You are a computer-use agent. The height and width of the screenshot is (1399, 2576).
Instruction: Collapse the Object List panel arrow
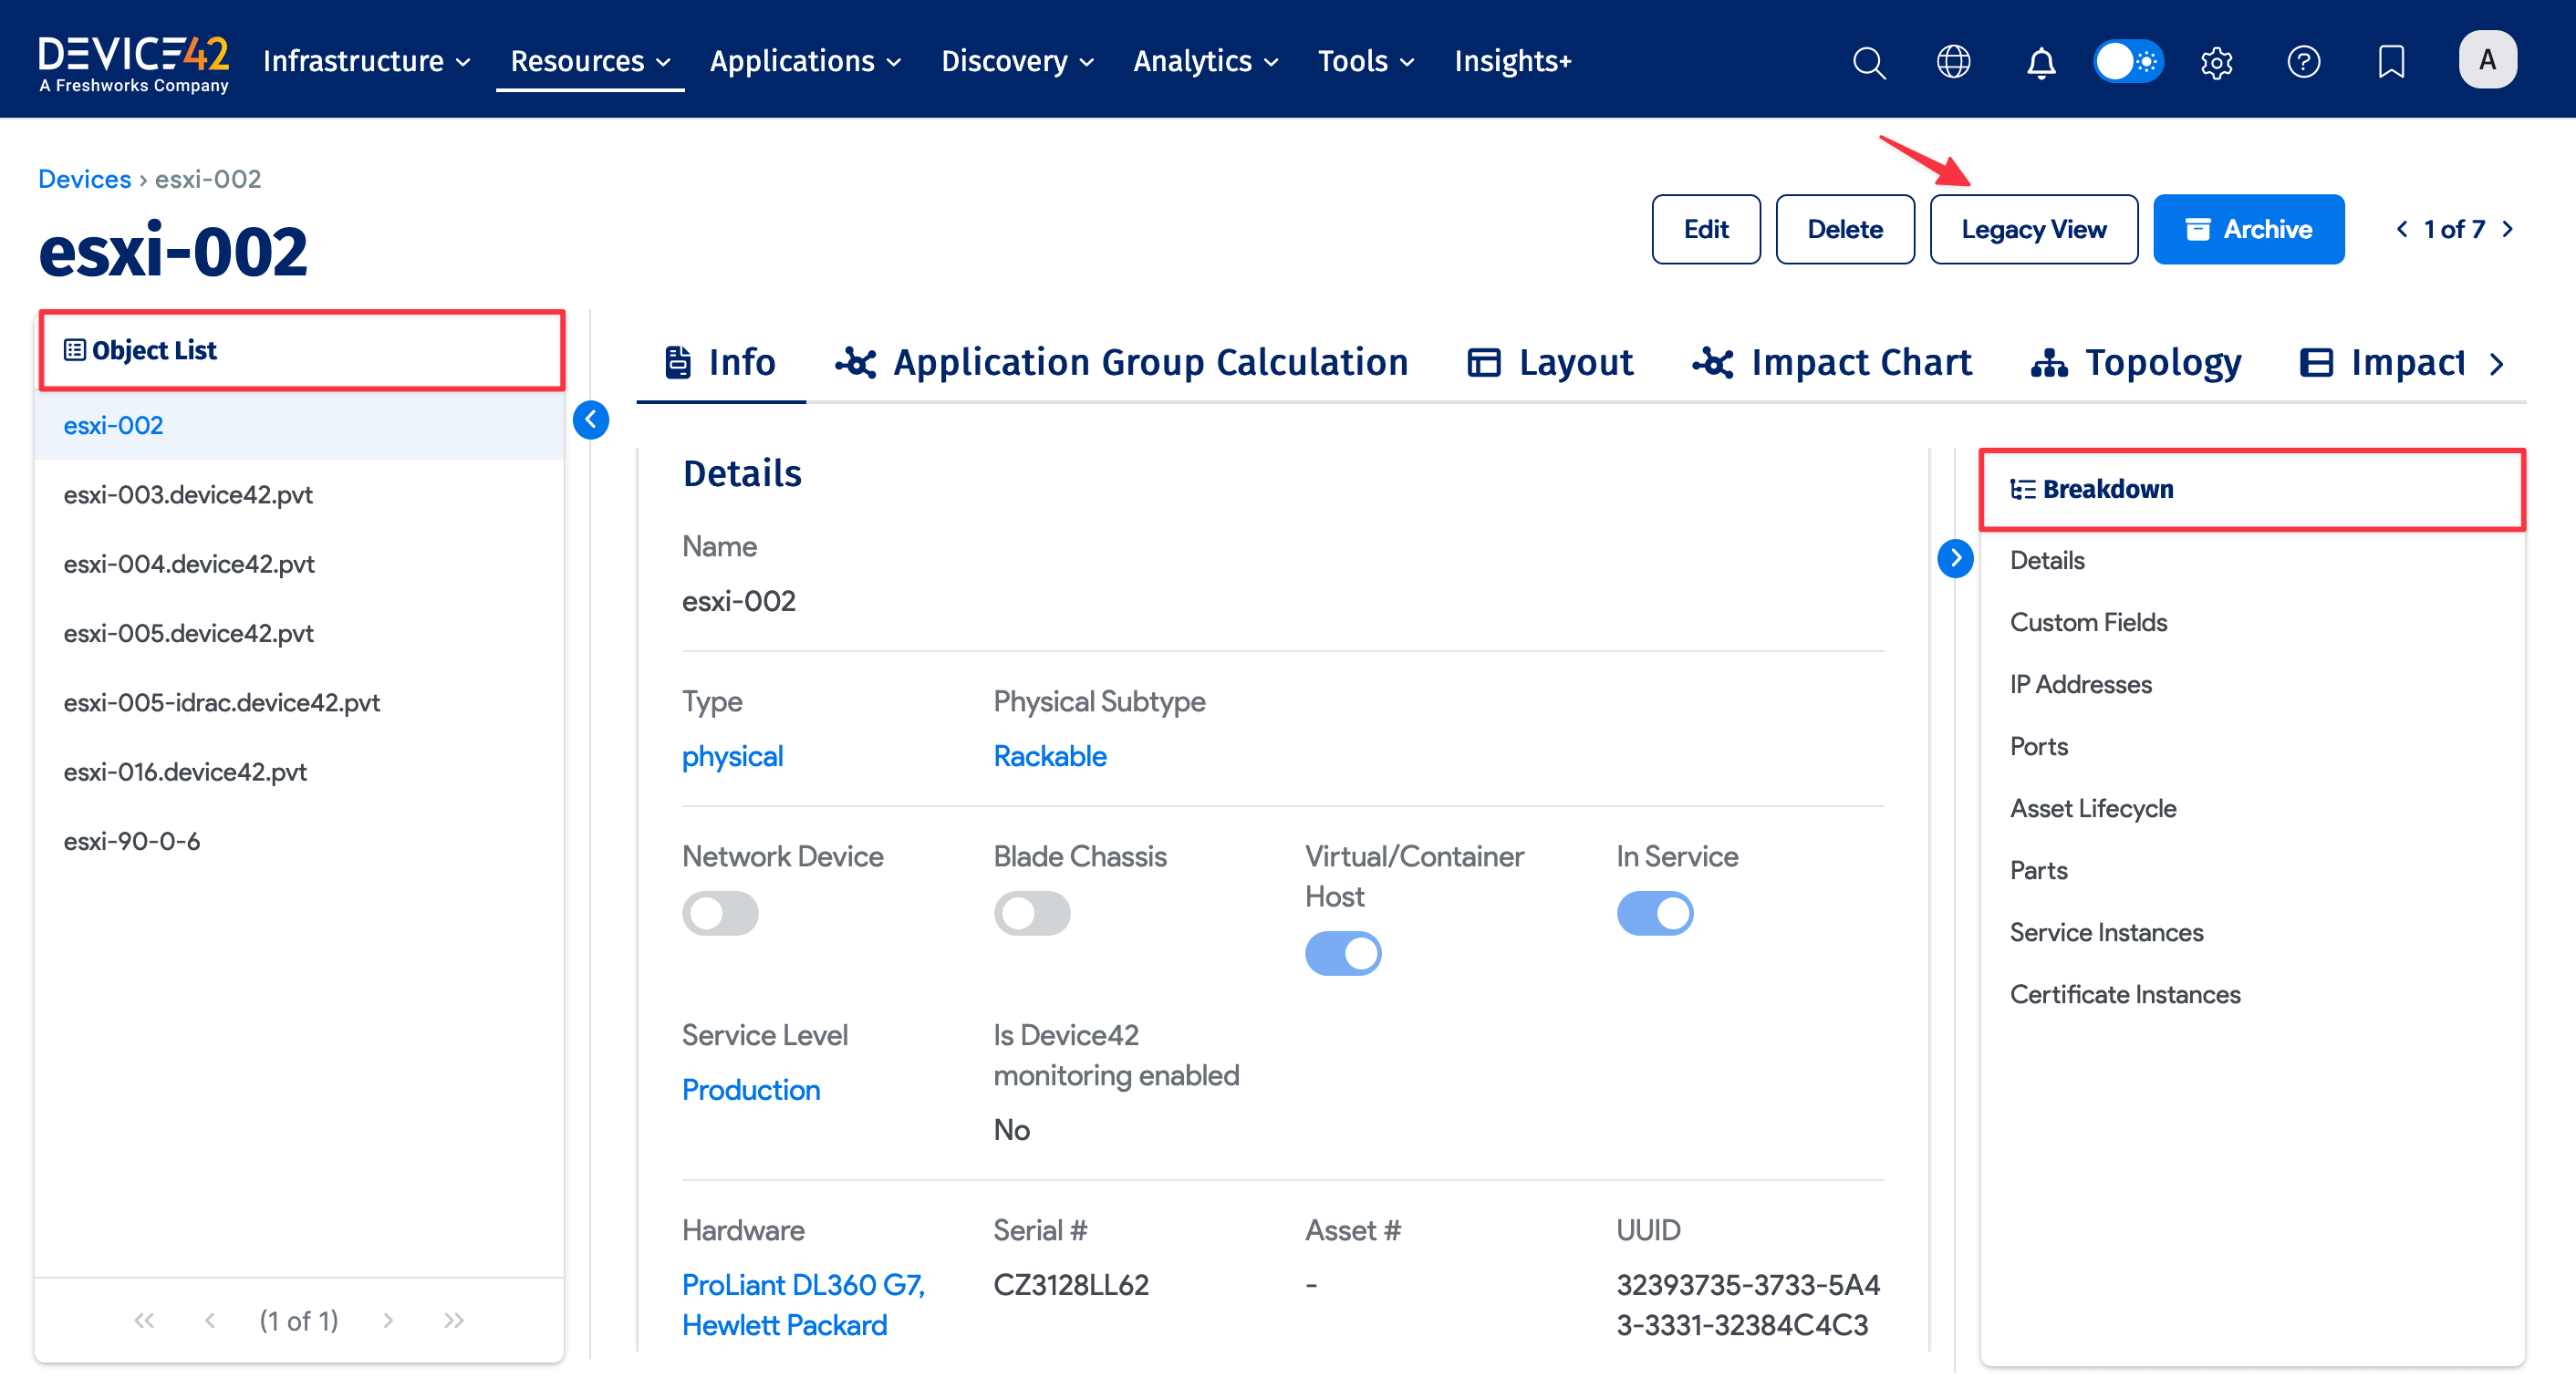(591, 419)
